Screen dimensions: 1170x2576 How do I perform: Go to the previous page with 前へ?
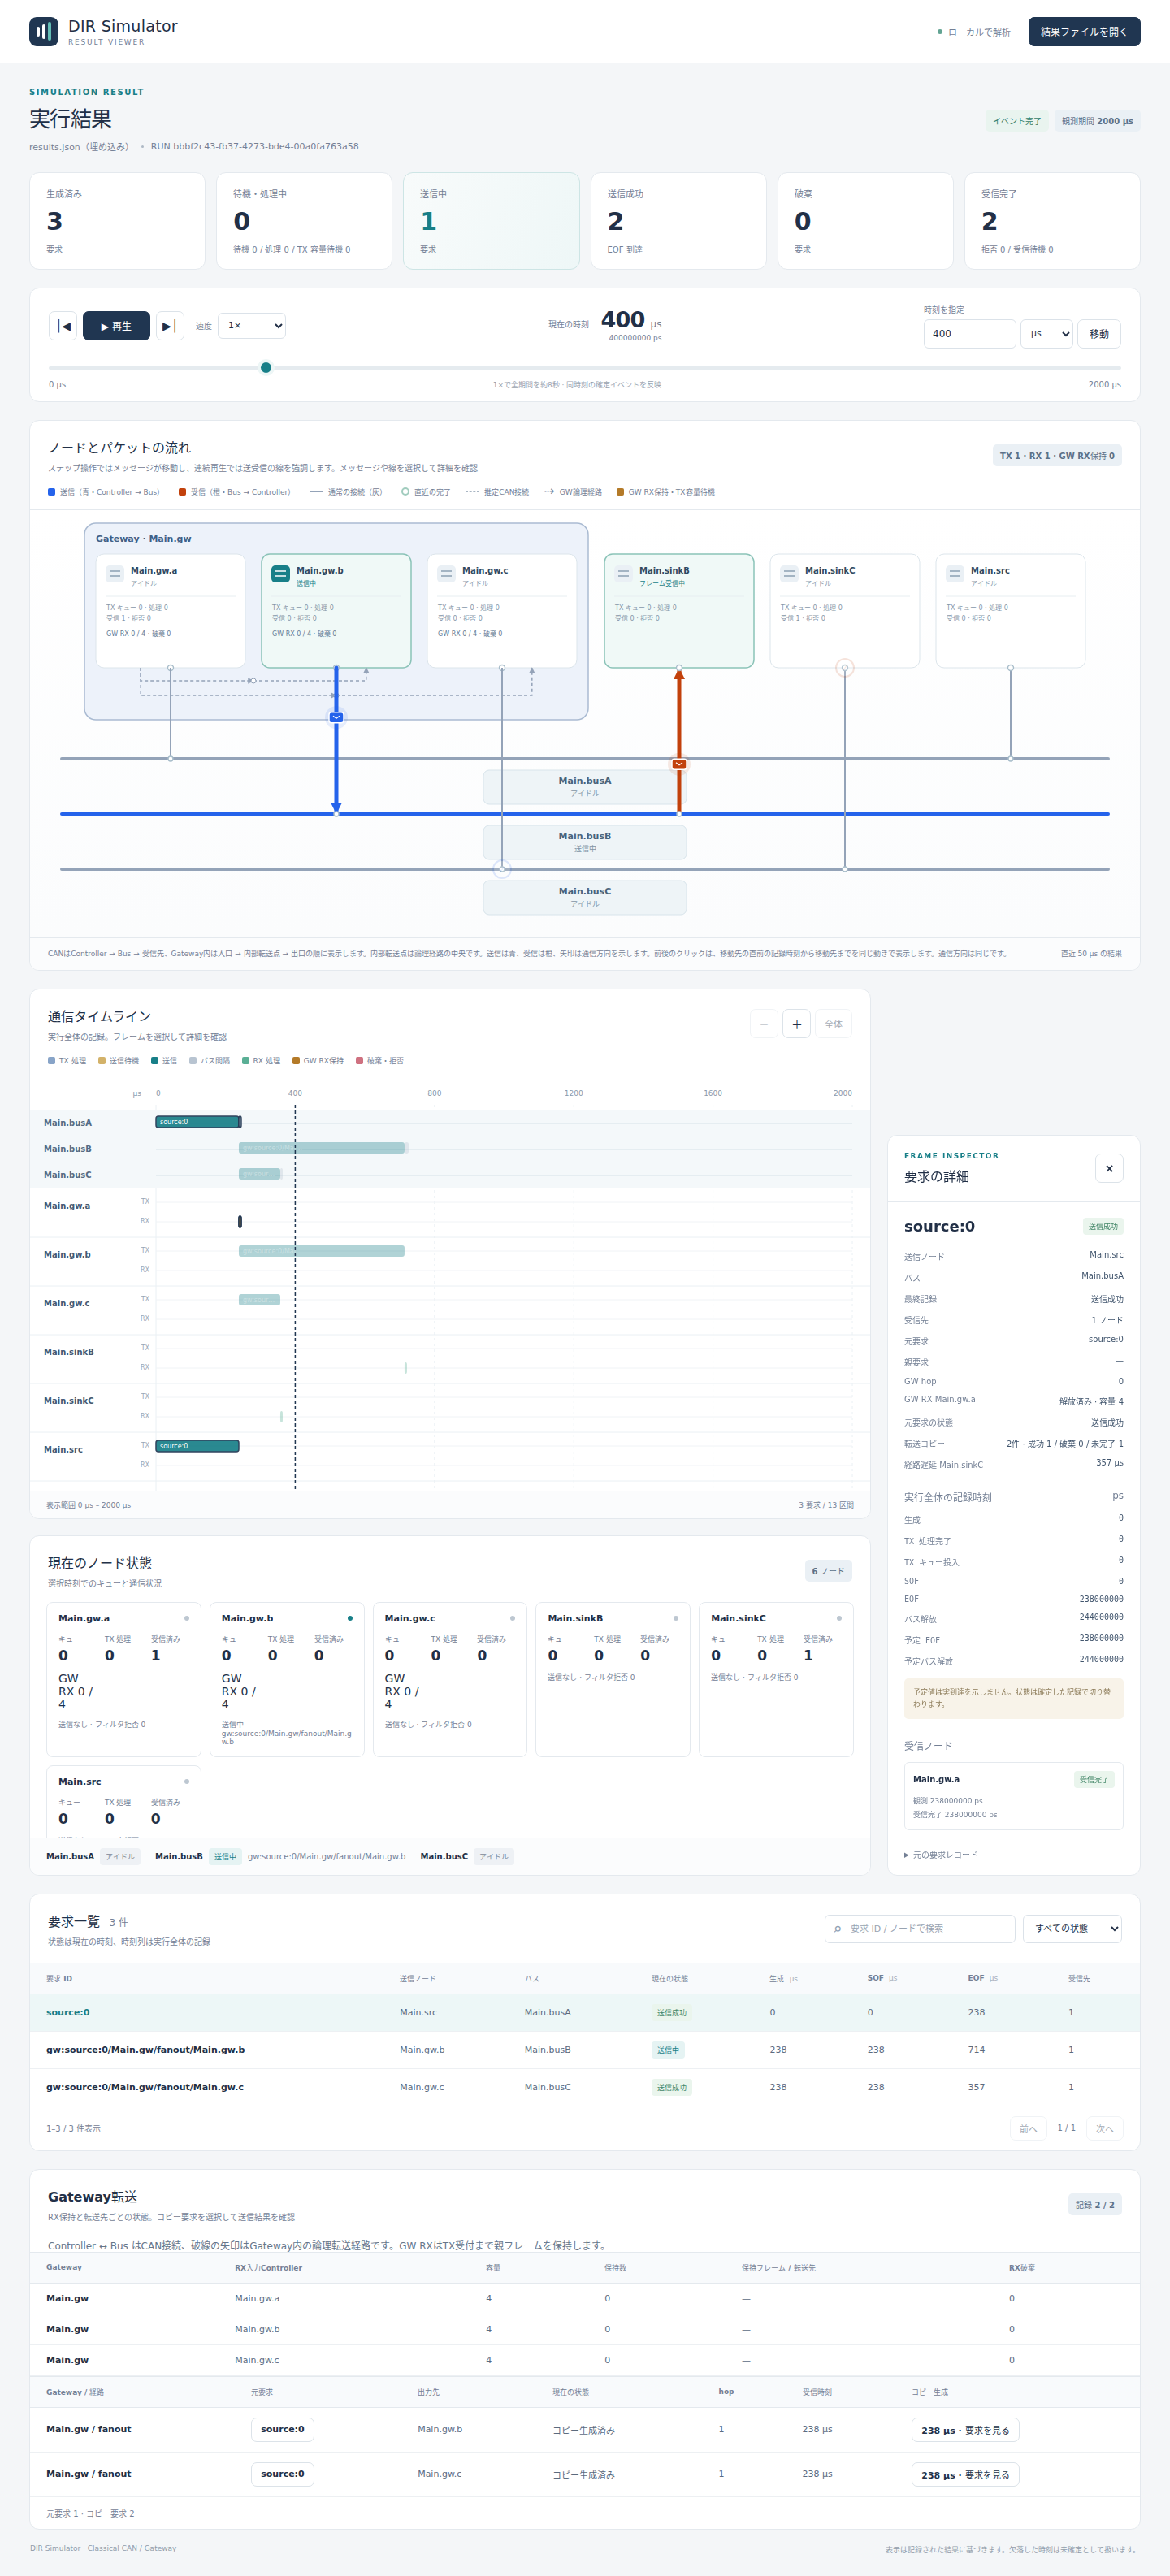(x=1028, y=2128)
